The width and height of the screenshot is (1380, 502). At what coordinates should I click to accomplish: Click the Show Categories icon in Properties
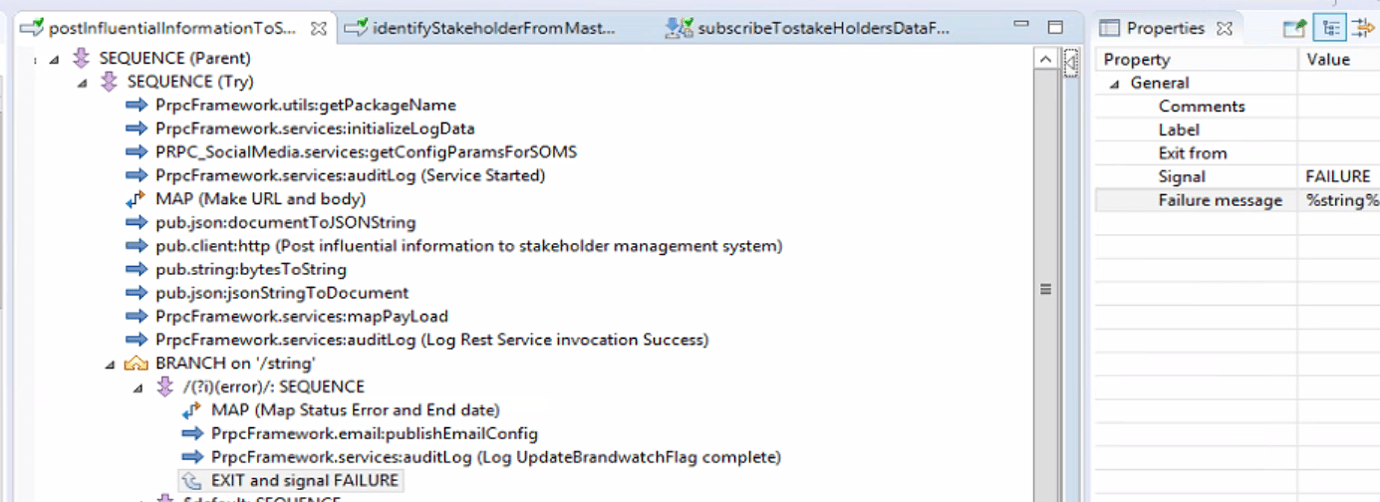[x=1331, y=29]
